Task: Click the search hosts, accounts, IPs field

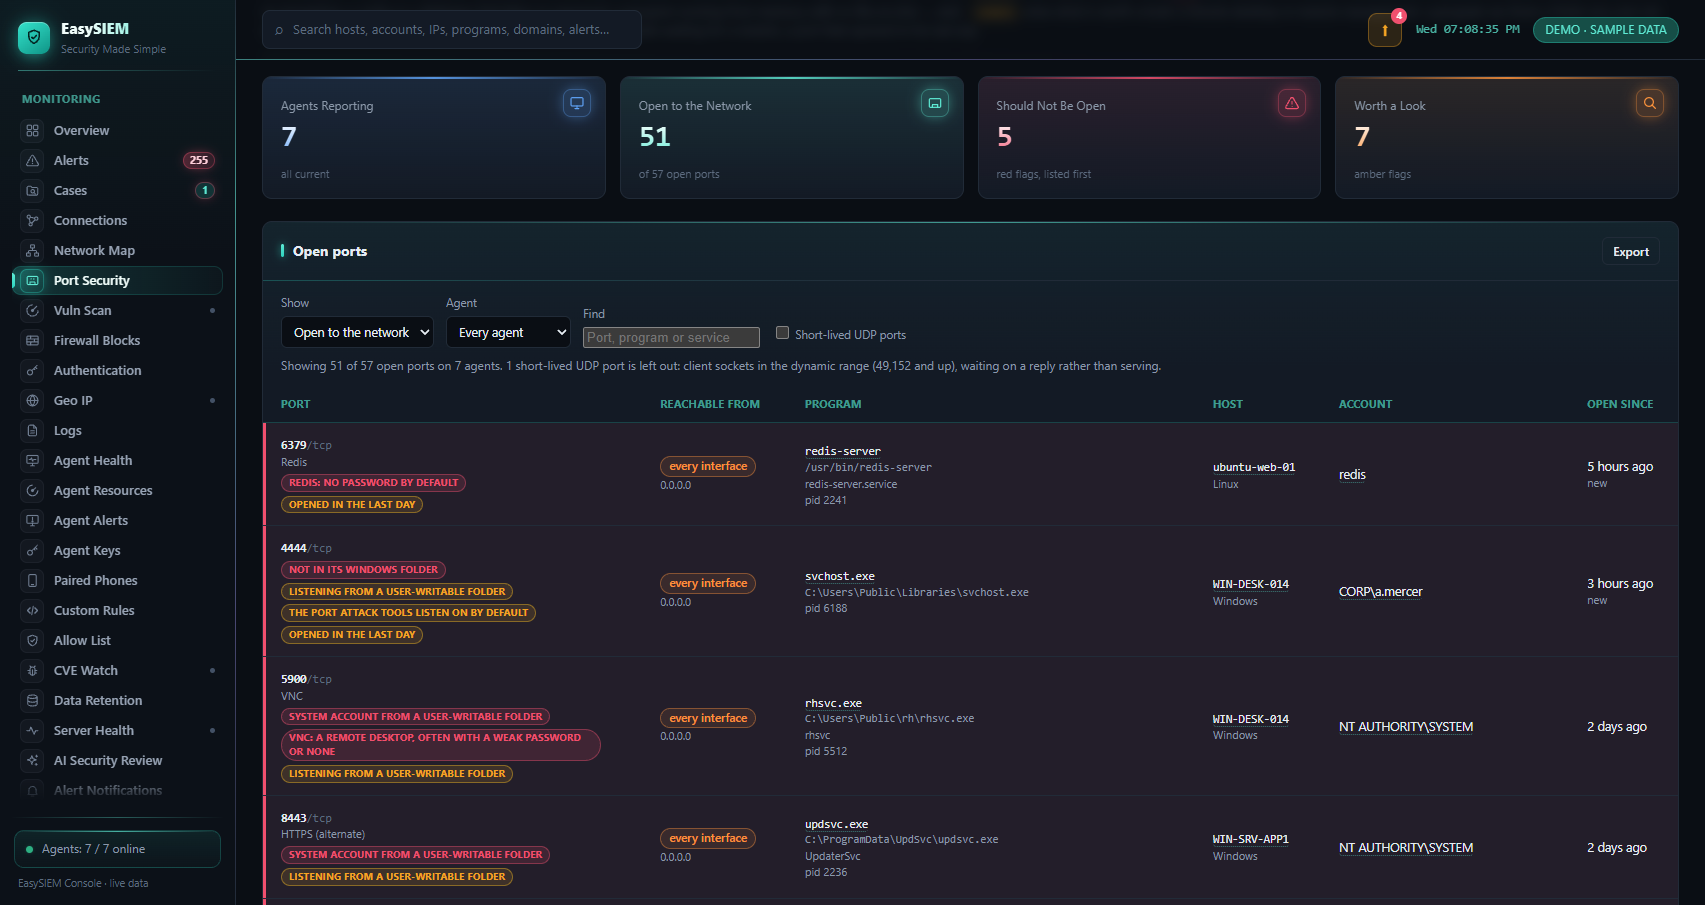Action: tap(452, 30)
